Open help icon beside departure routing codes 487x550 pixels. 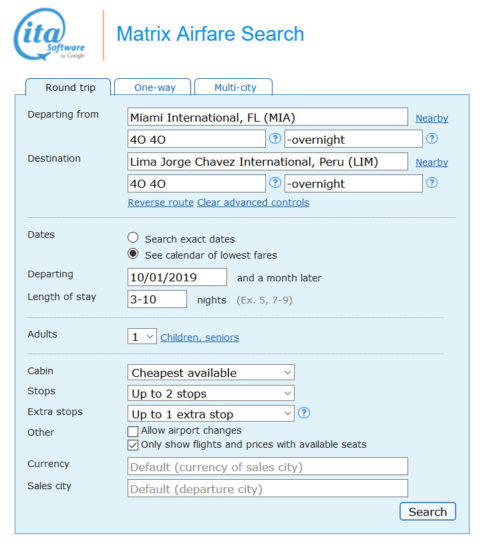(x=275, y=139)
